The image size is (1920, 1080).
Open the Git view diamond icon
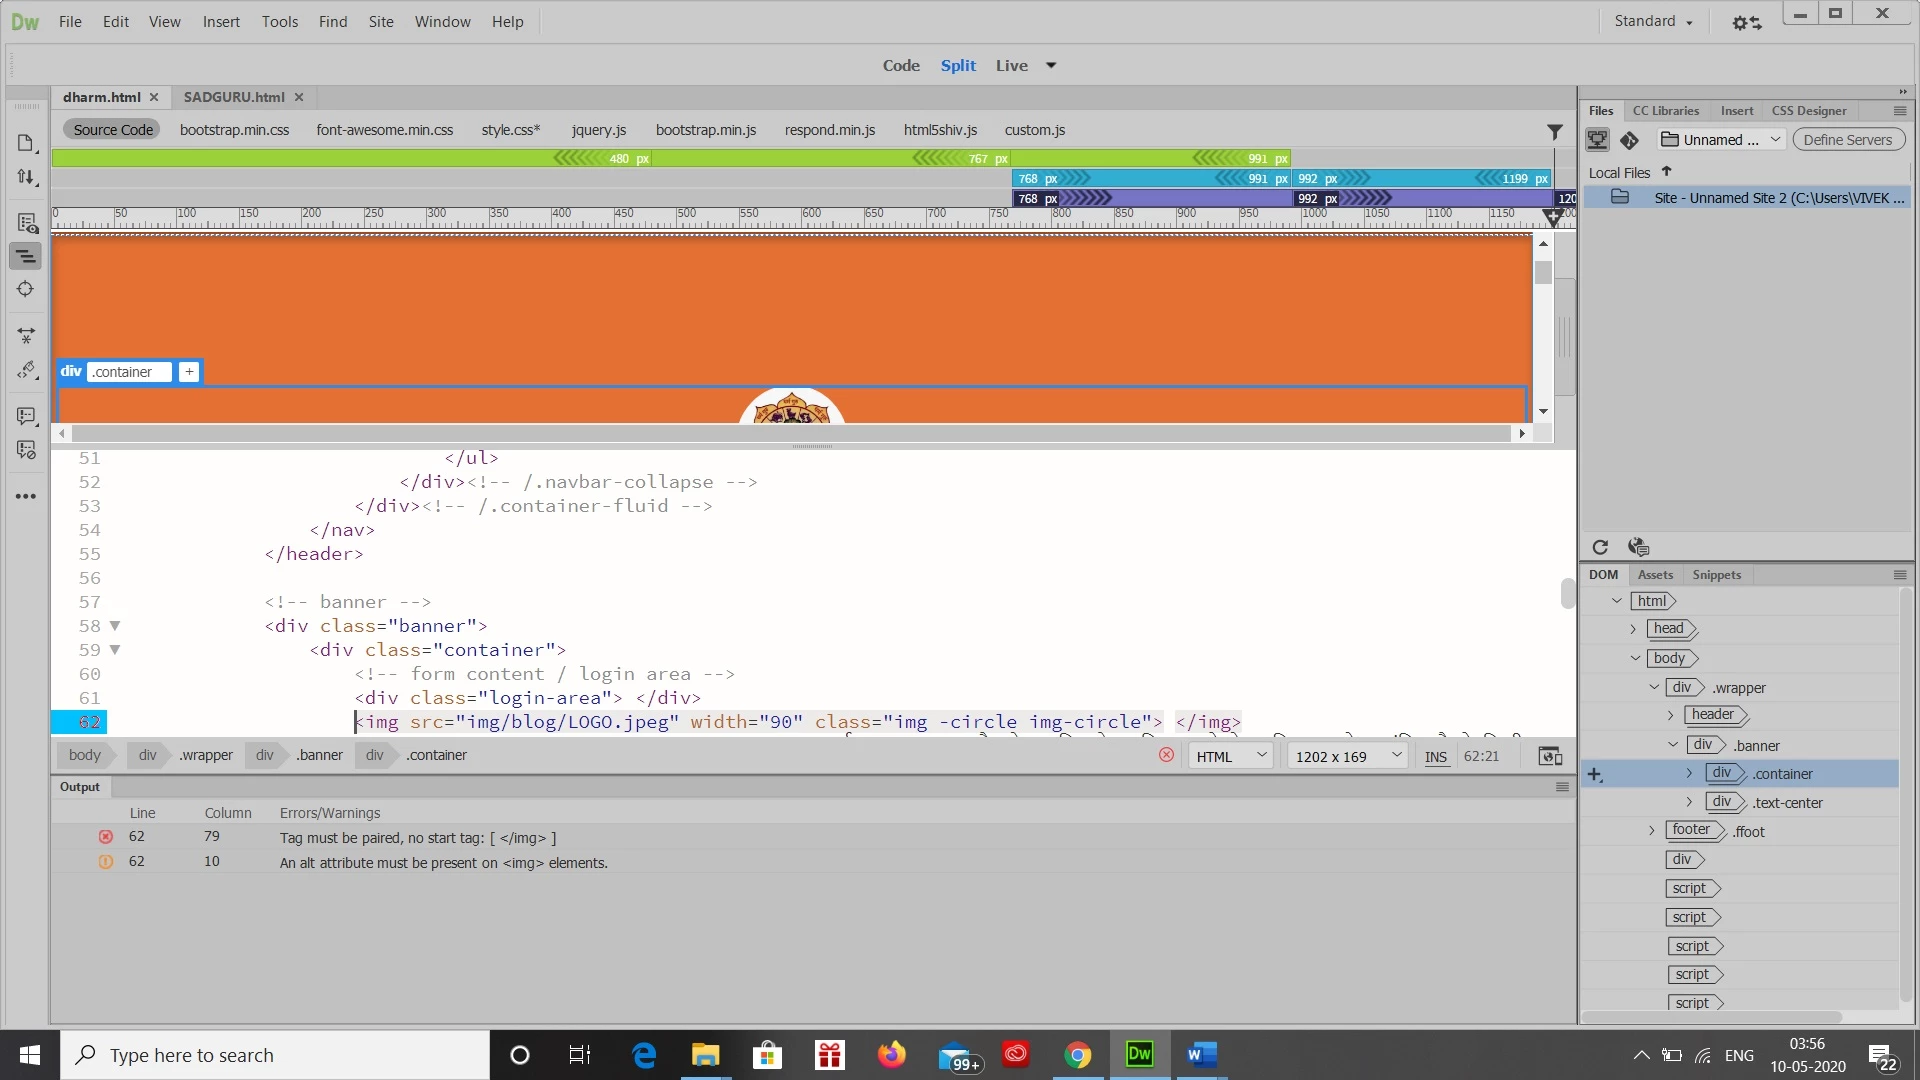point(1630,140)
